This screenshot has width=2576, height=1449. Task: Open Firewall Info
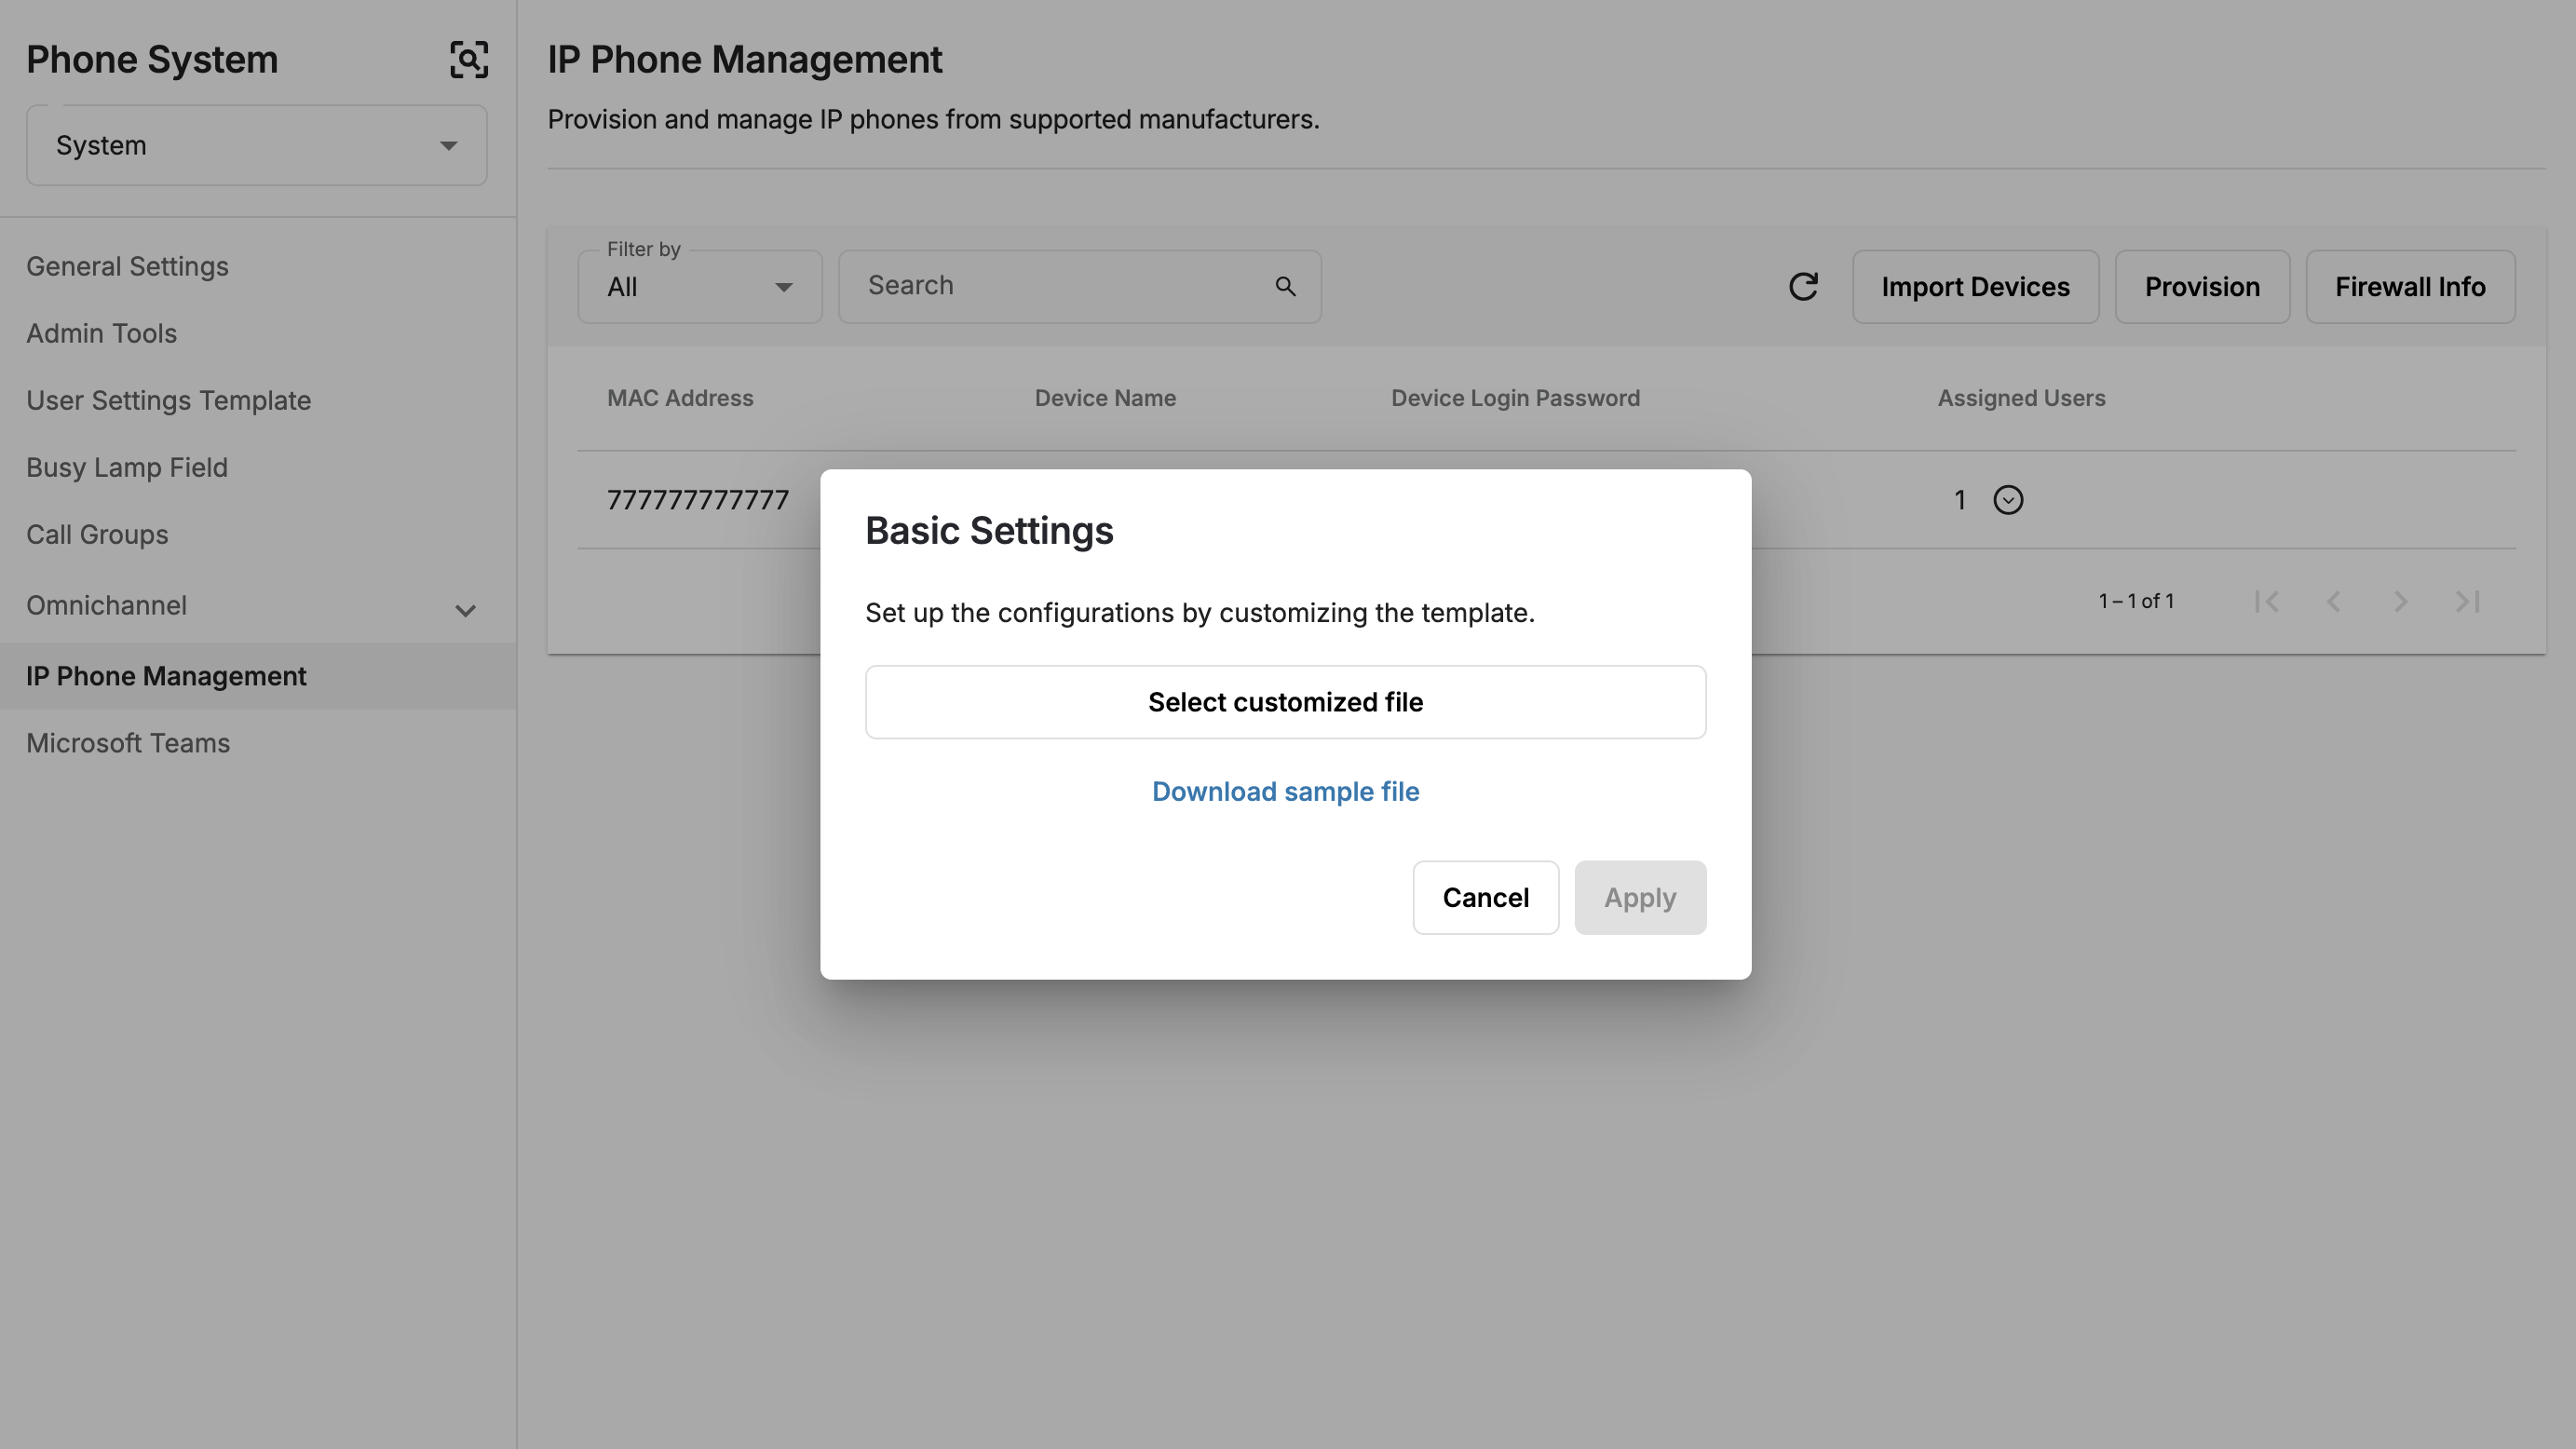[2410, 287]
